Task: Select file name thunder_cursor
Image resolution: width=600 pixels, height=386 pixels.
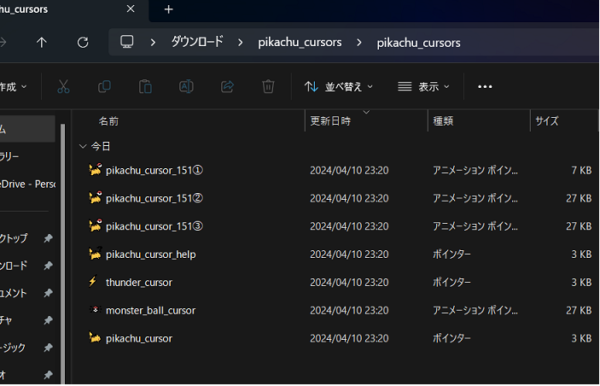Action: pyautogui.click(x=139, y=282)
